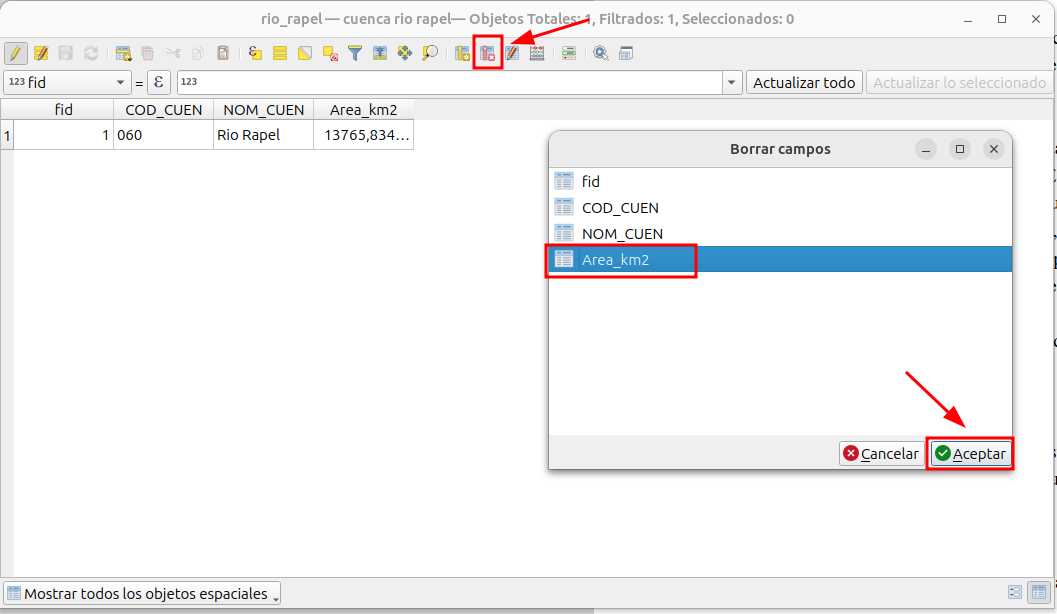Expand the expression input dropdown arrow
Screen dimensions: 1057x614
732,83
